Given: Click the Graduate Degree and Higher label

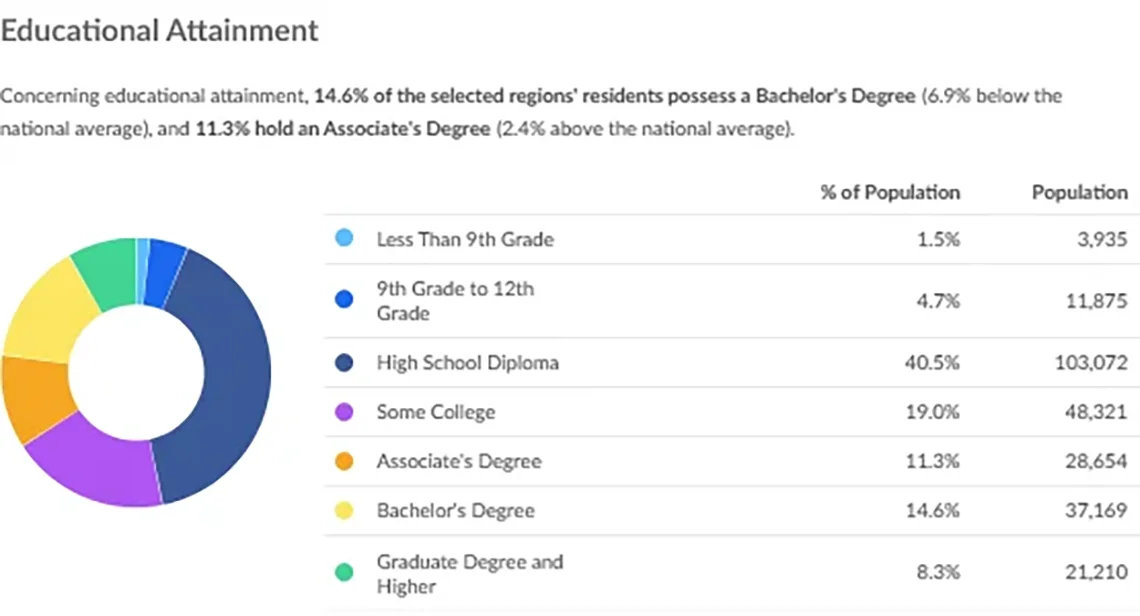Looking at the screenshot, I should tap(470, 574).
